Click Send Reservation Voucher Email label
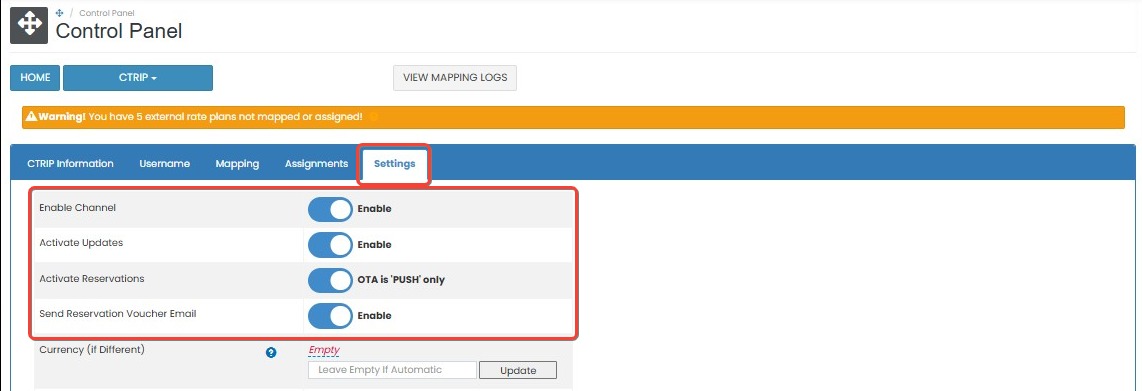1142x391 pixels. pyautogui.click(x=118, y=315)
